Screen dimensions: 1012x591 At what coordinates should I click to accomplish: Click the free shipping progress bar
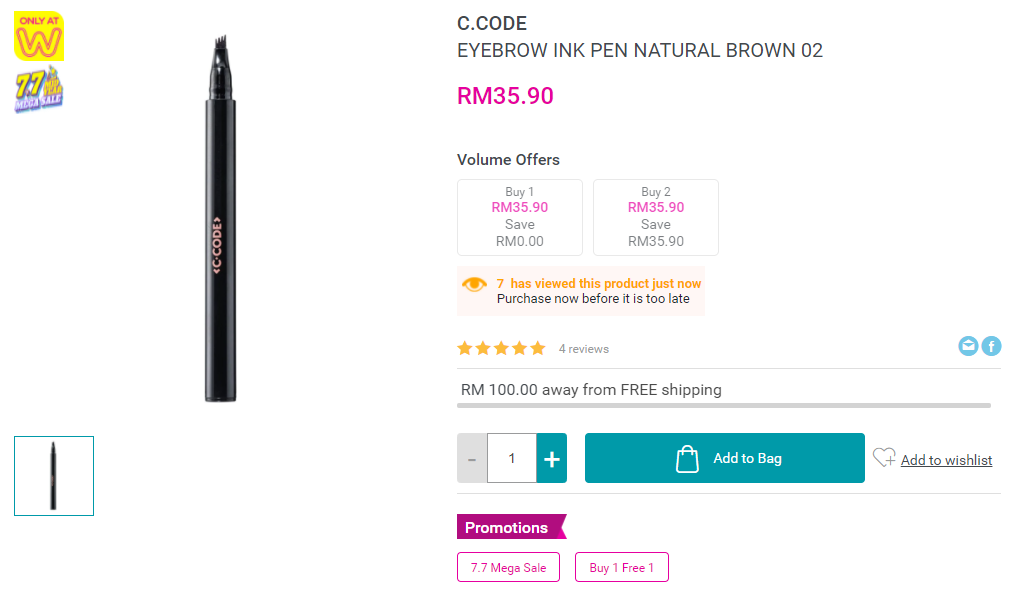(x=724, y=405)
